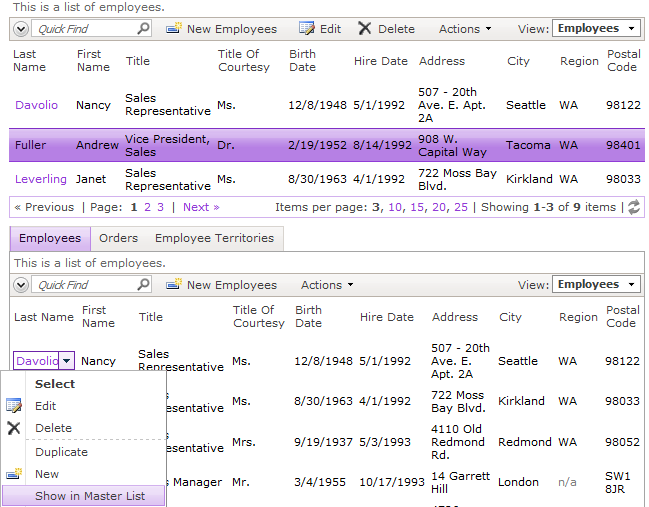Sort top list by Last Name header

(x=29, y=60)
